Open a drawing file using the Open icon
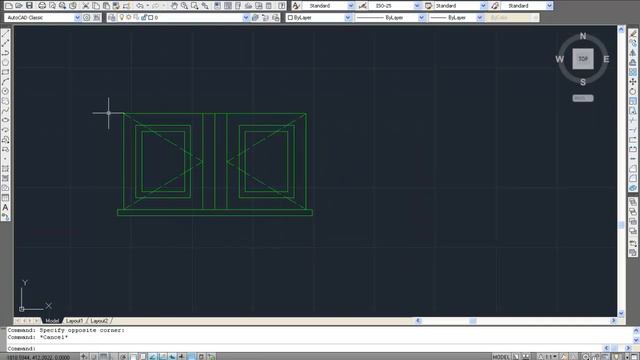Image resolution: width=640 pixels, height=360 pixels. pyautogui.click(x=19, y=6)
